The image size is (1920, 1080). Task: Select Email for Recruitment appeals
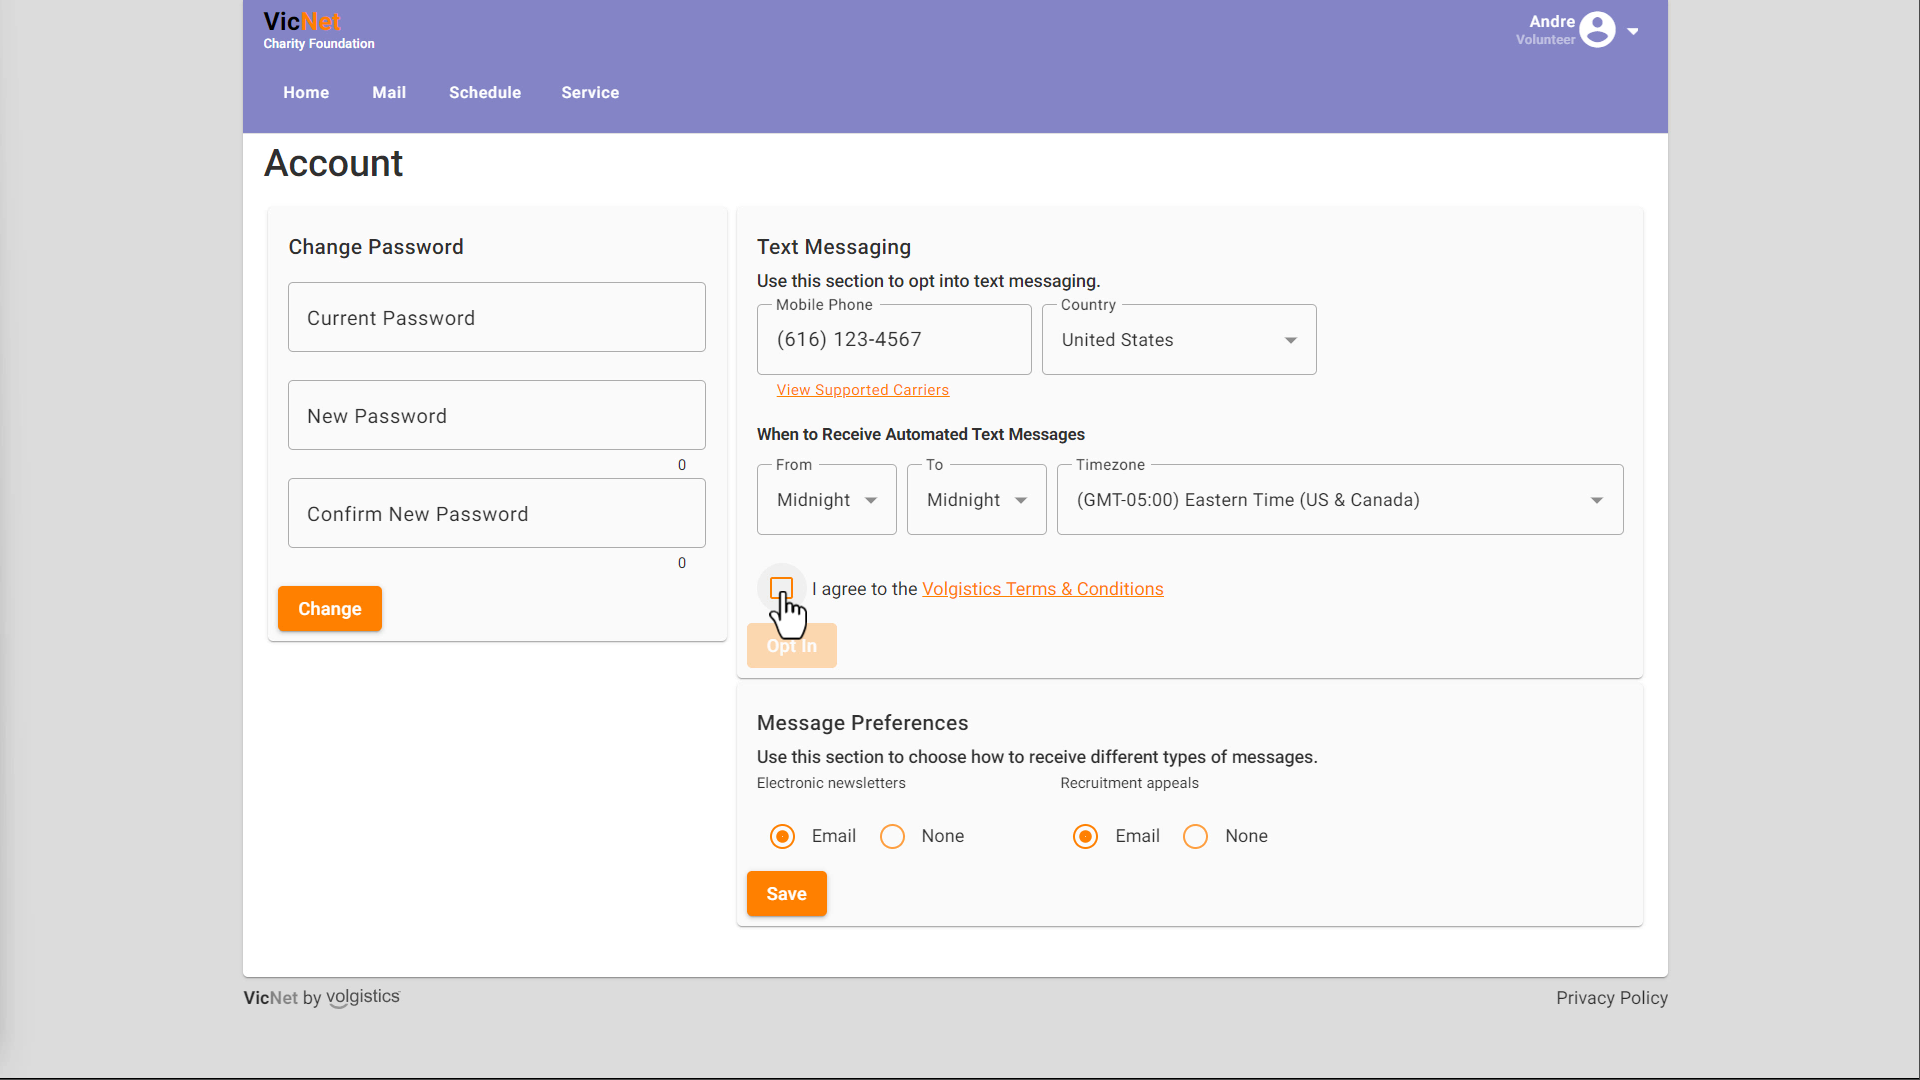tap(1085, 836)
